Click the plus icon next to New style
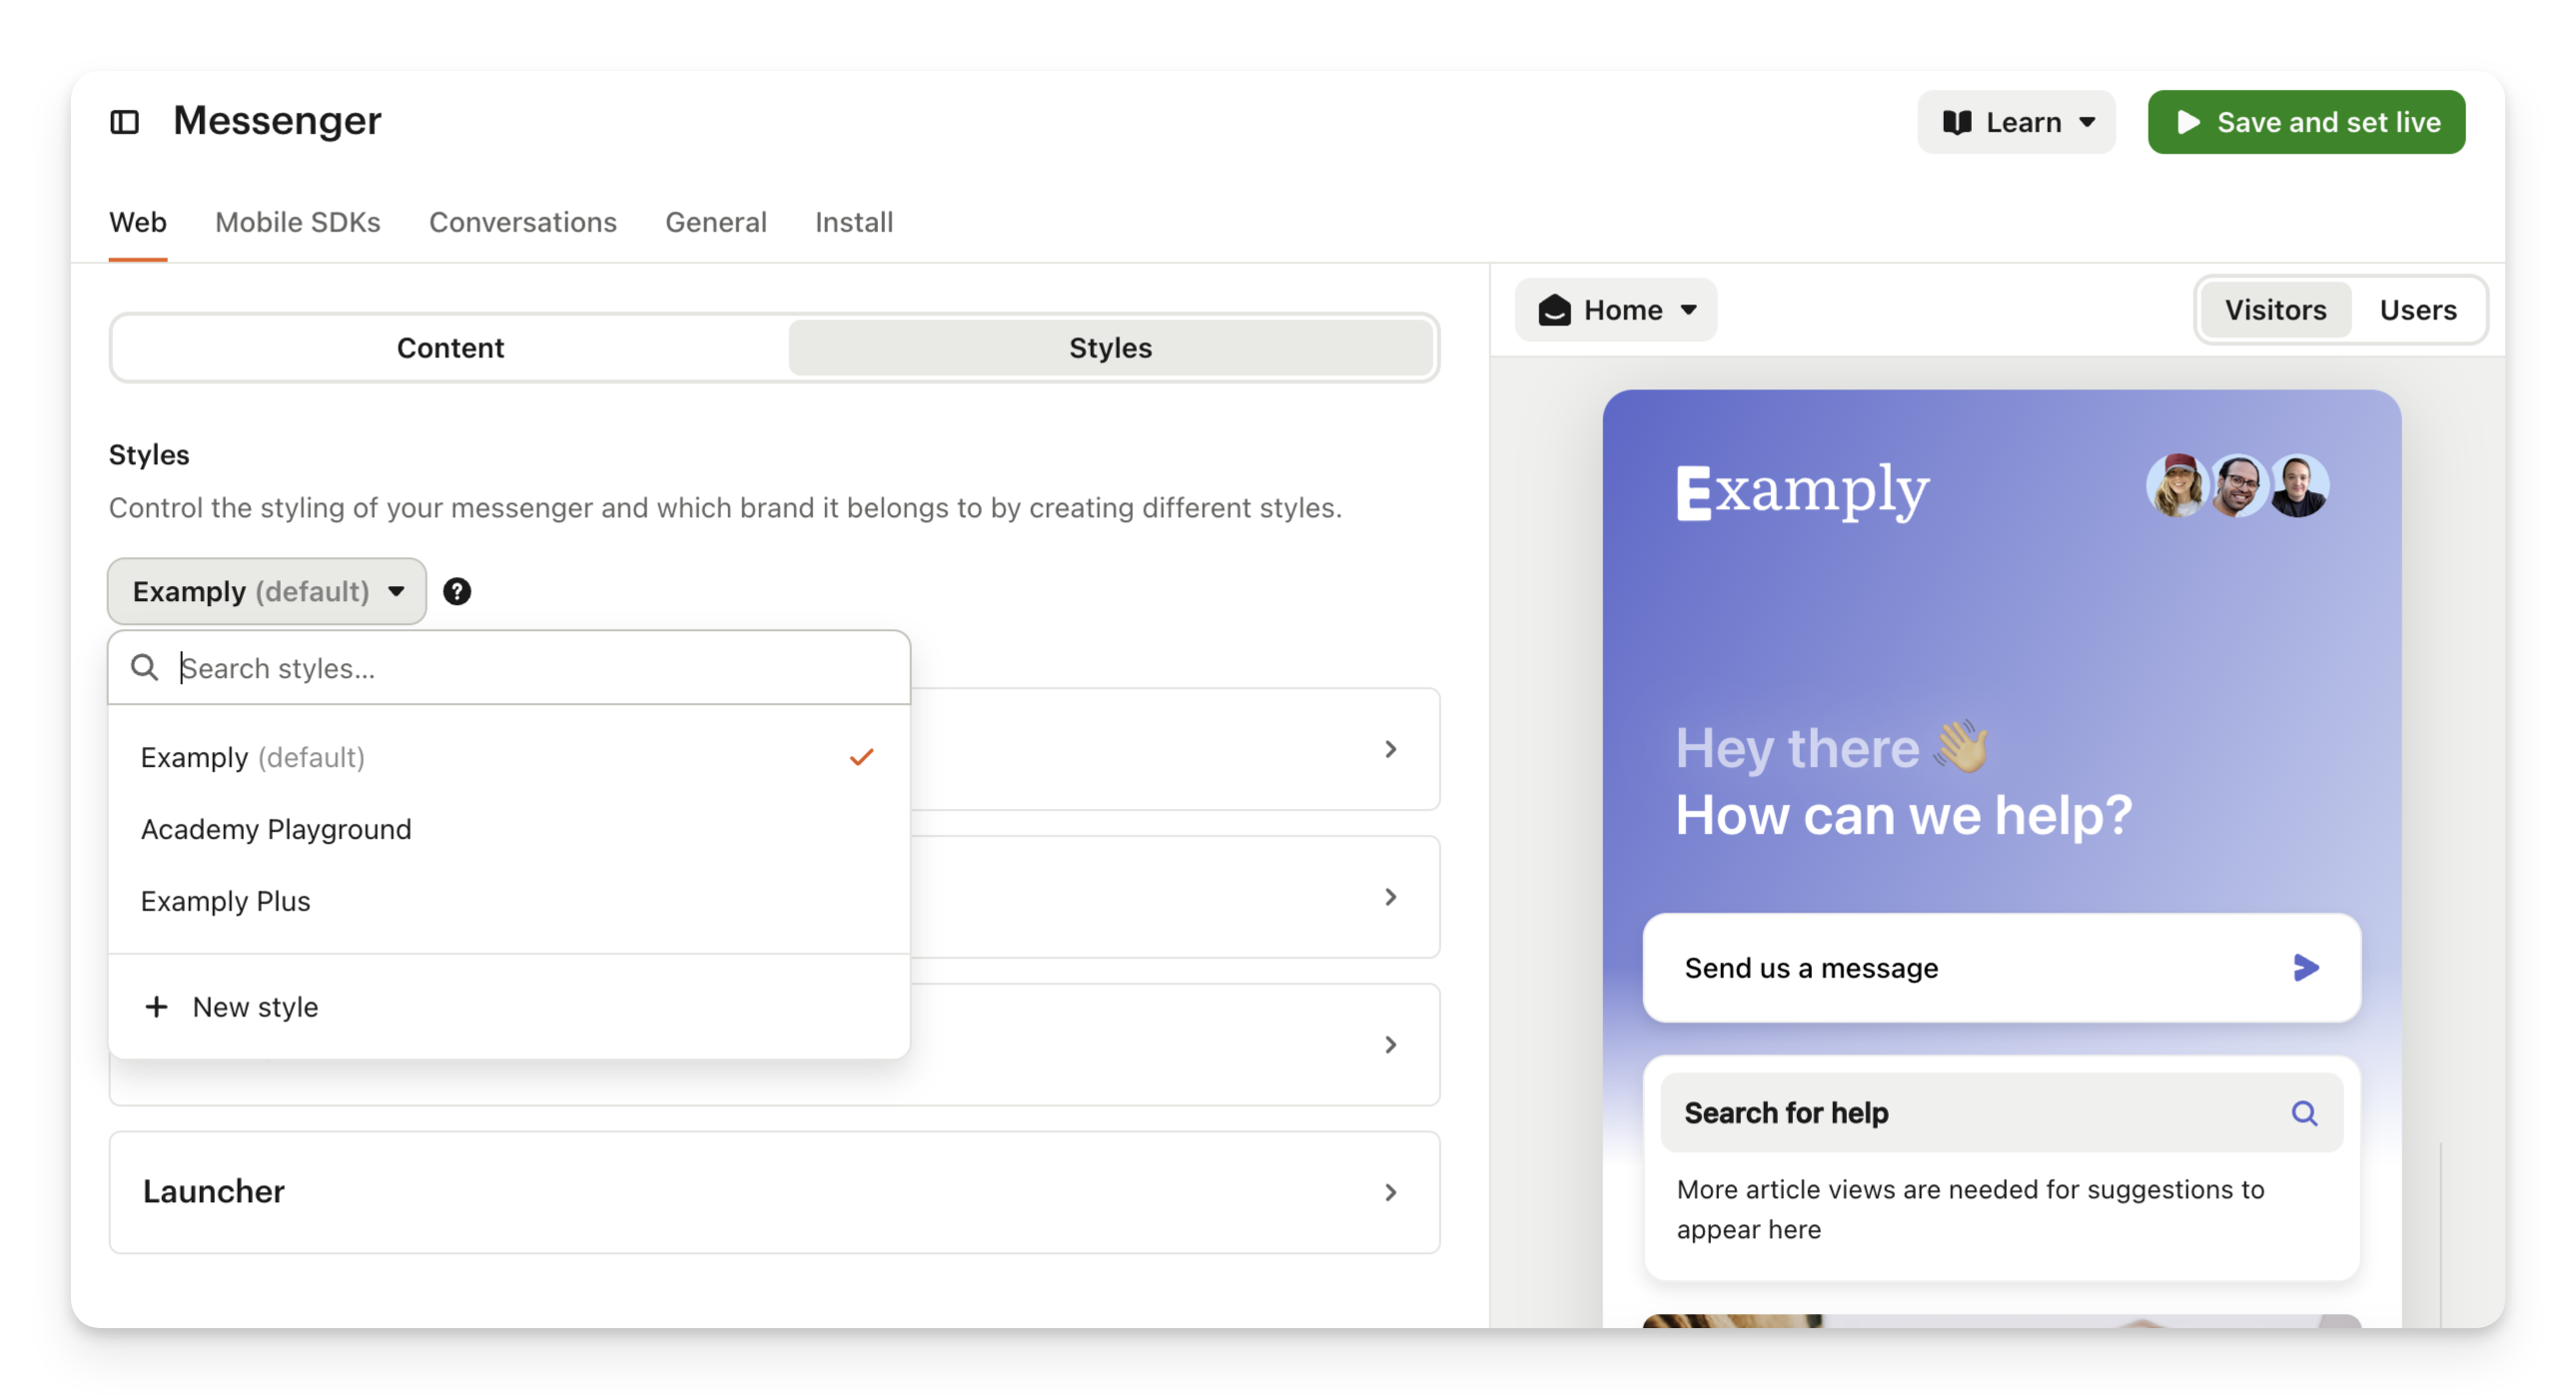2576x1399 pixels. pos(156,1007)
